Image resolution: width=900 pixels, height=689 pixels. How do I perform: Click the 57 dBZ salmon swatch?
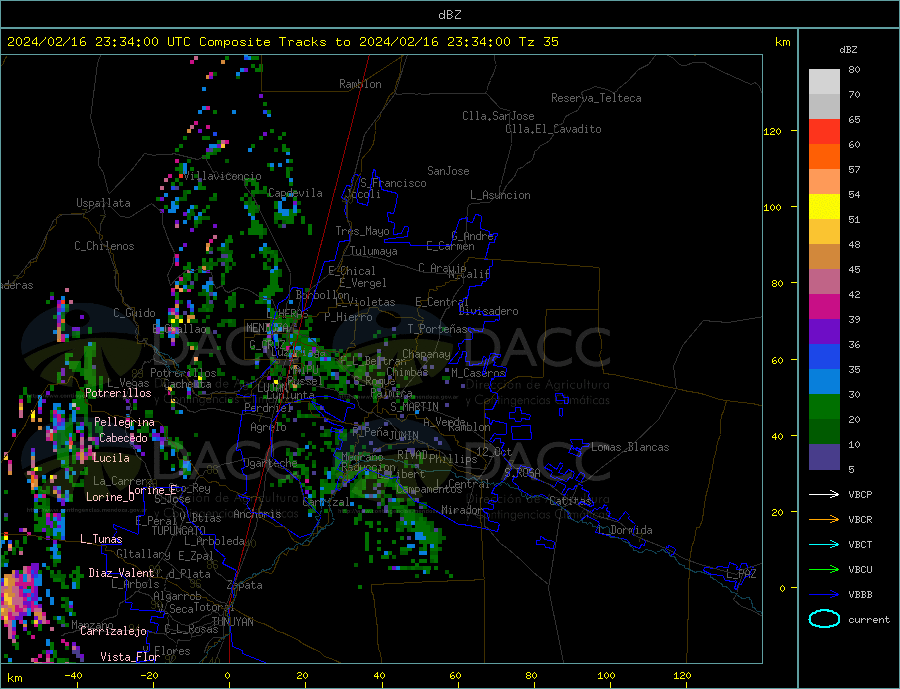point(824,181)
